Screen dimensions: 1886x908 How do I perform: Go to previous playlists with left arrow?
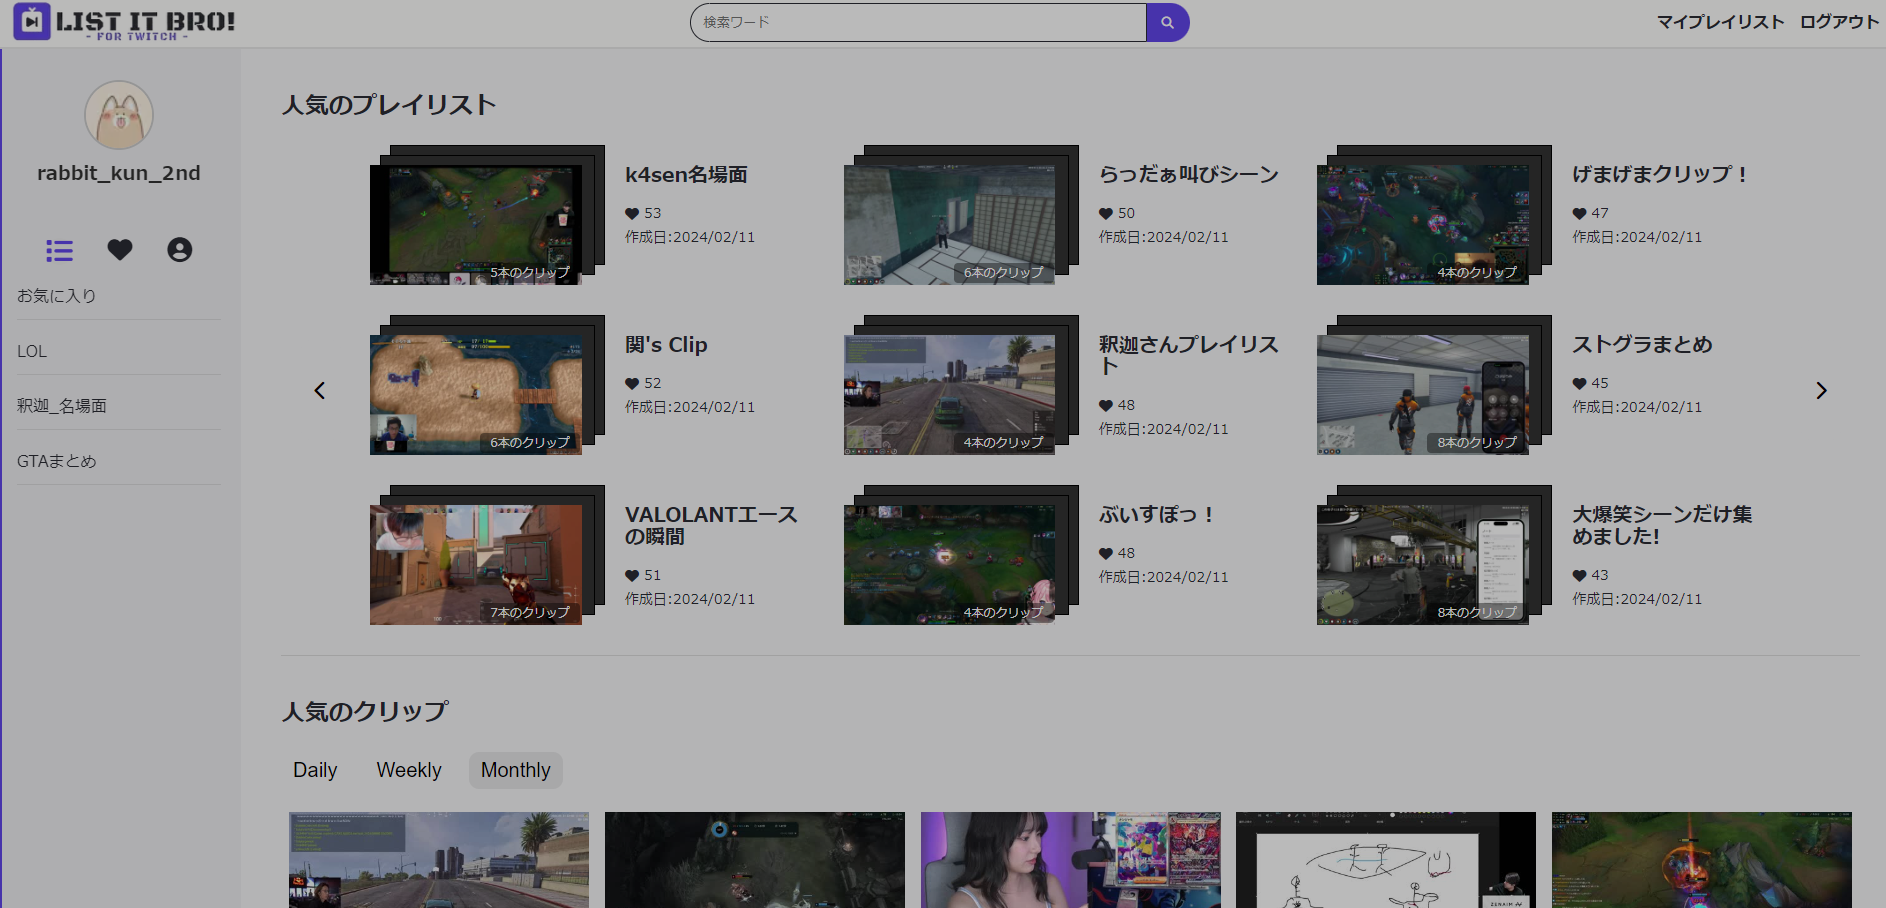tap(320, 390)
